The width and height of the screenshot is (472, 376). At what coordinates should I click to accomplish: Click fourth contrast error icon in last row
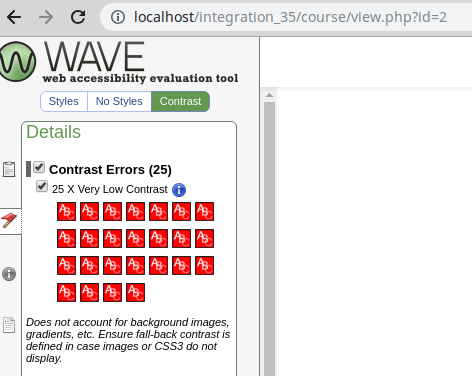[x=135, y=292]
